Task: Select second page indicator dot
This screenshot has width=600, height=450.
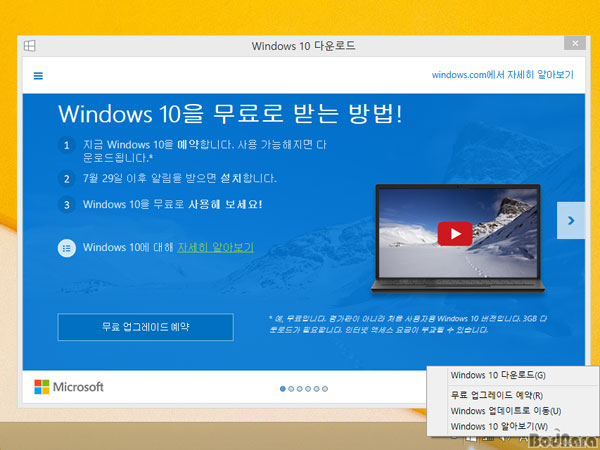Action: [x=291, y=389]
